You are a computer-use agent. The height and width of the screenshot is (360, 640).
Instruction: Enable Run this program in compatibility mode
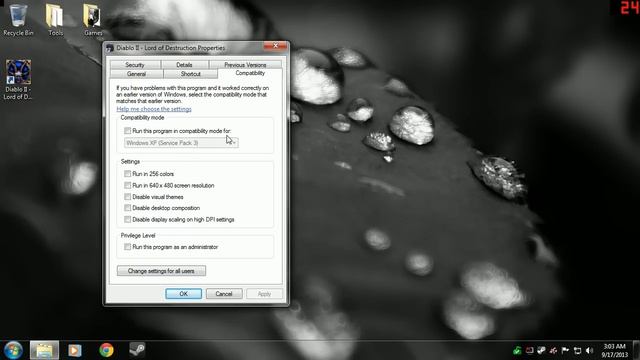tap(128, 131)
